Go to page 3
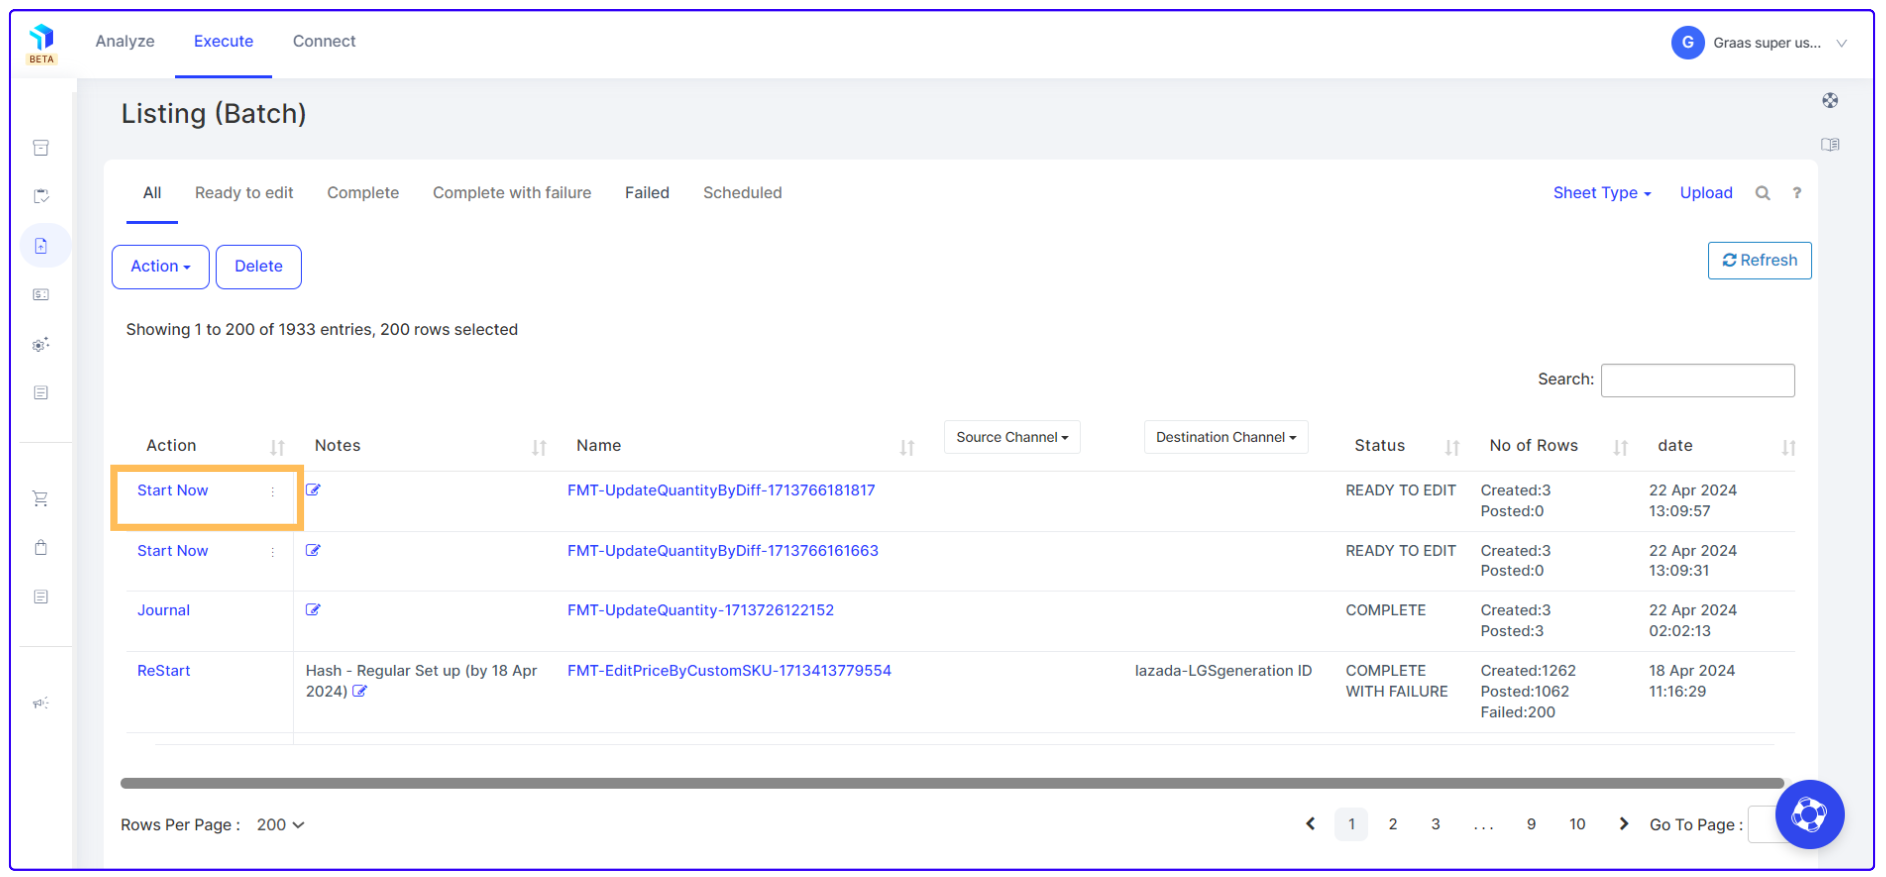 click(x=1435, y=824)
